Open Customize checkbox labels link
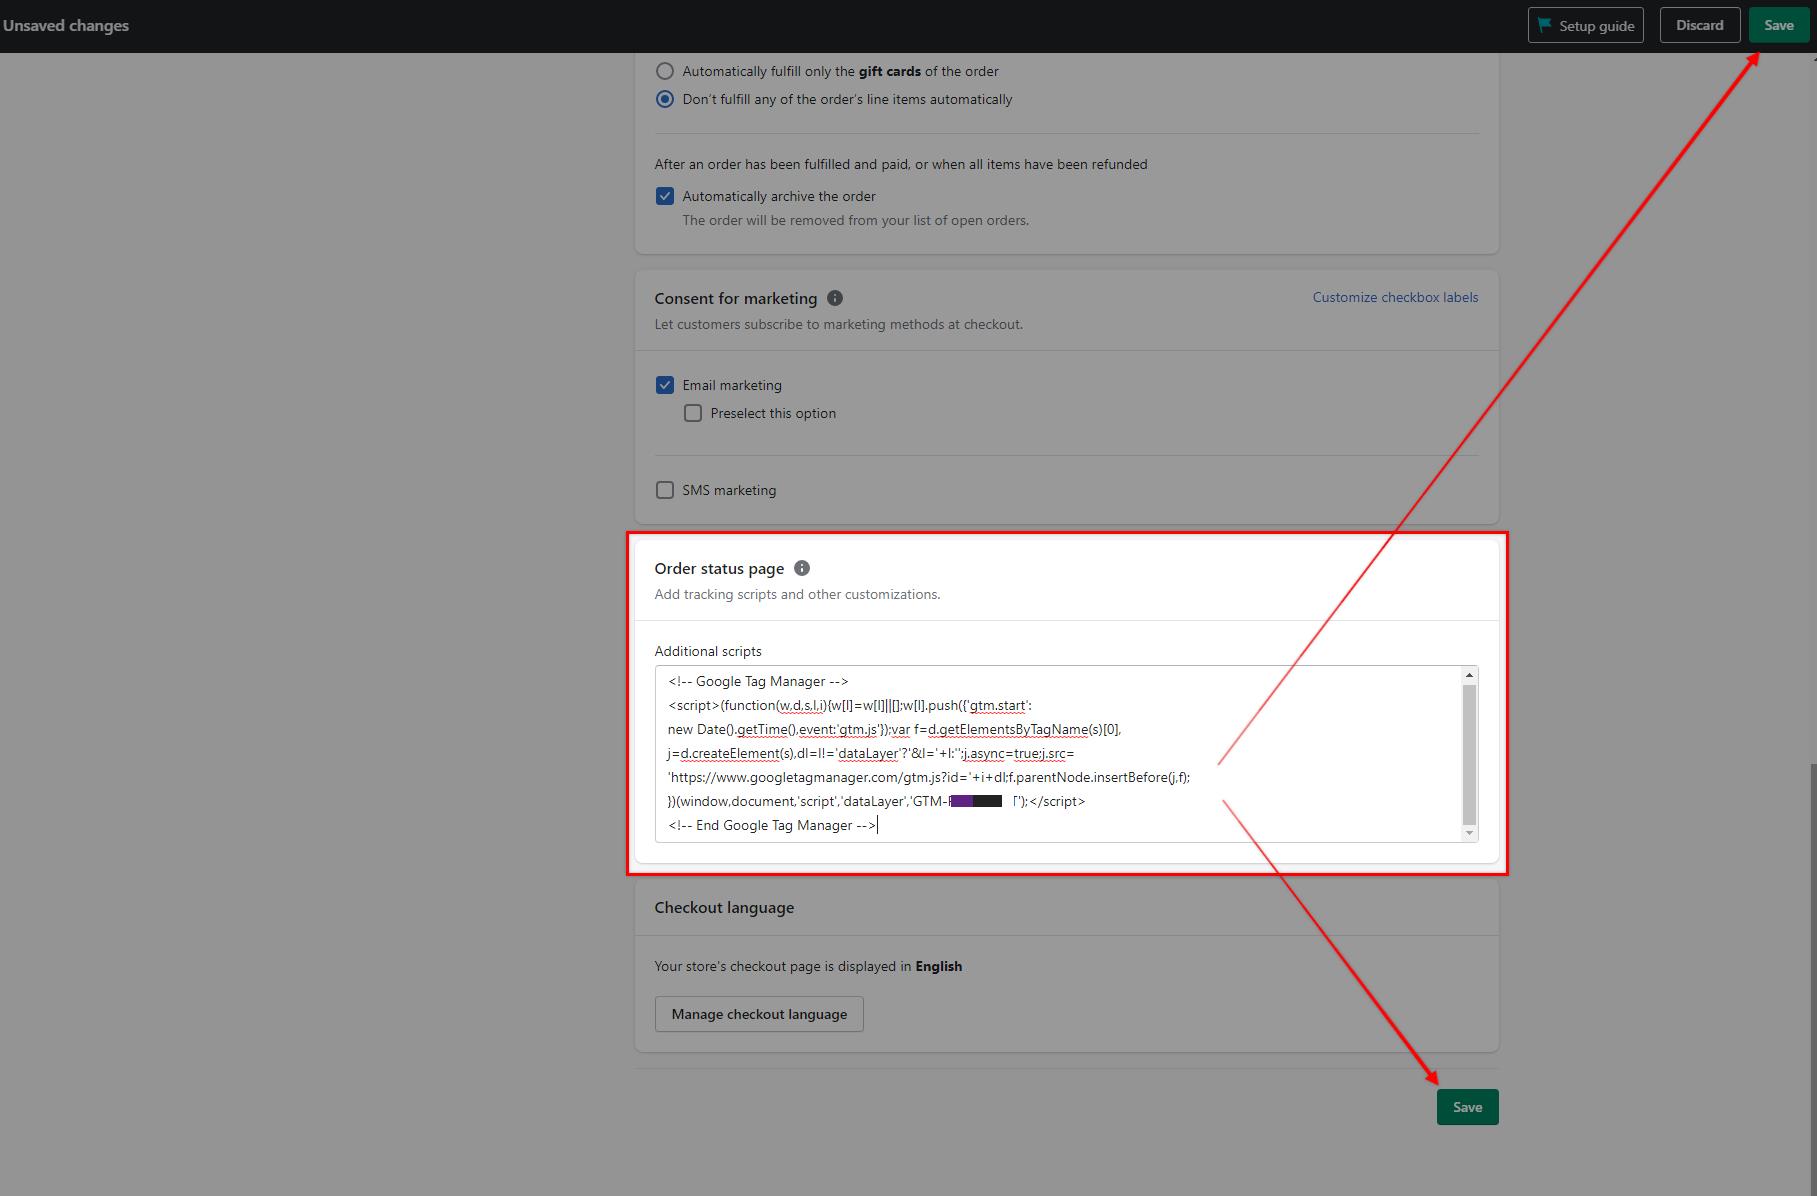 click(x=1395, y=297)
